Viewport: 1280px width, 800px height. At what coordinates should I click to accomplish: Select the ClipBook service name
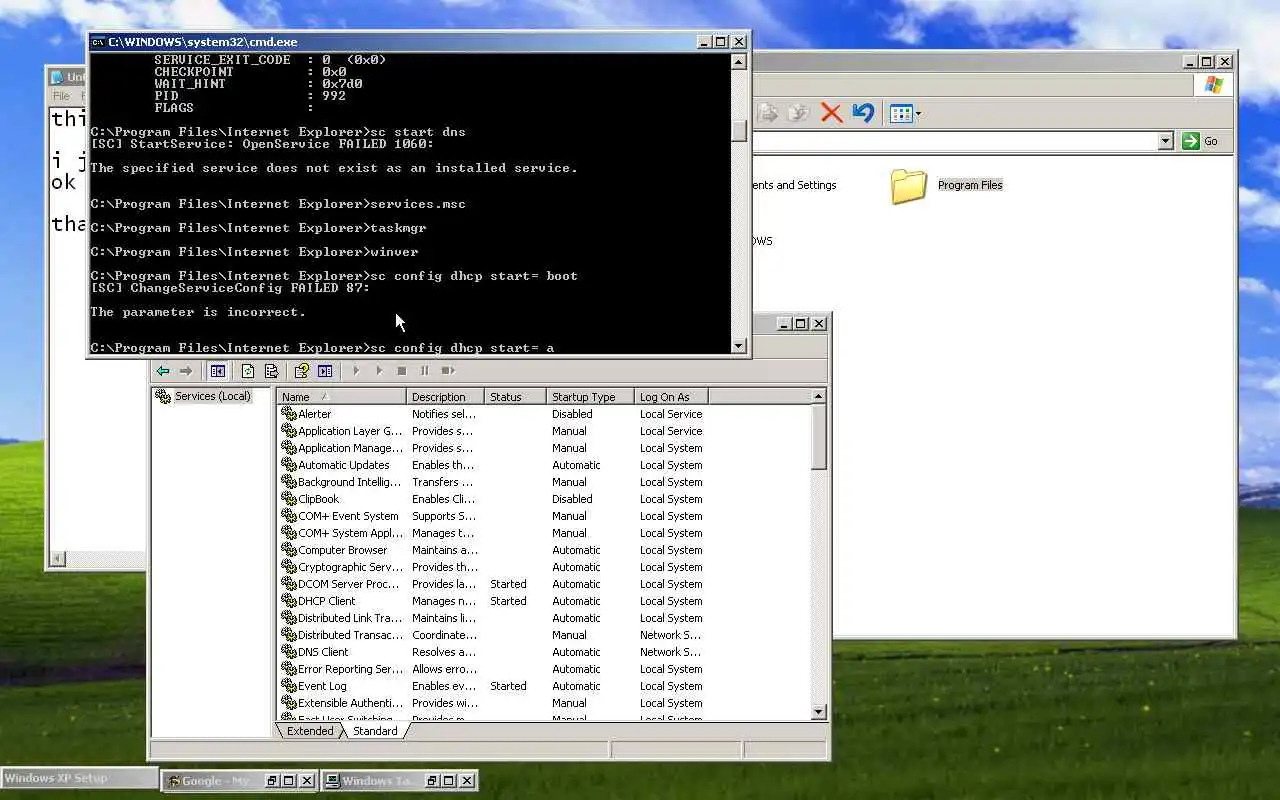click(318, 499)
